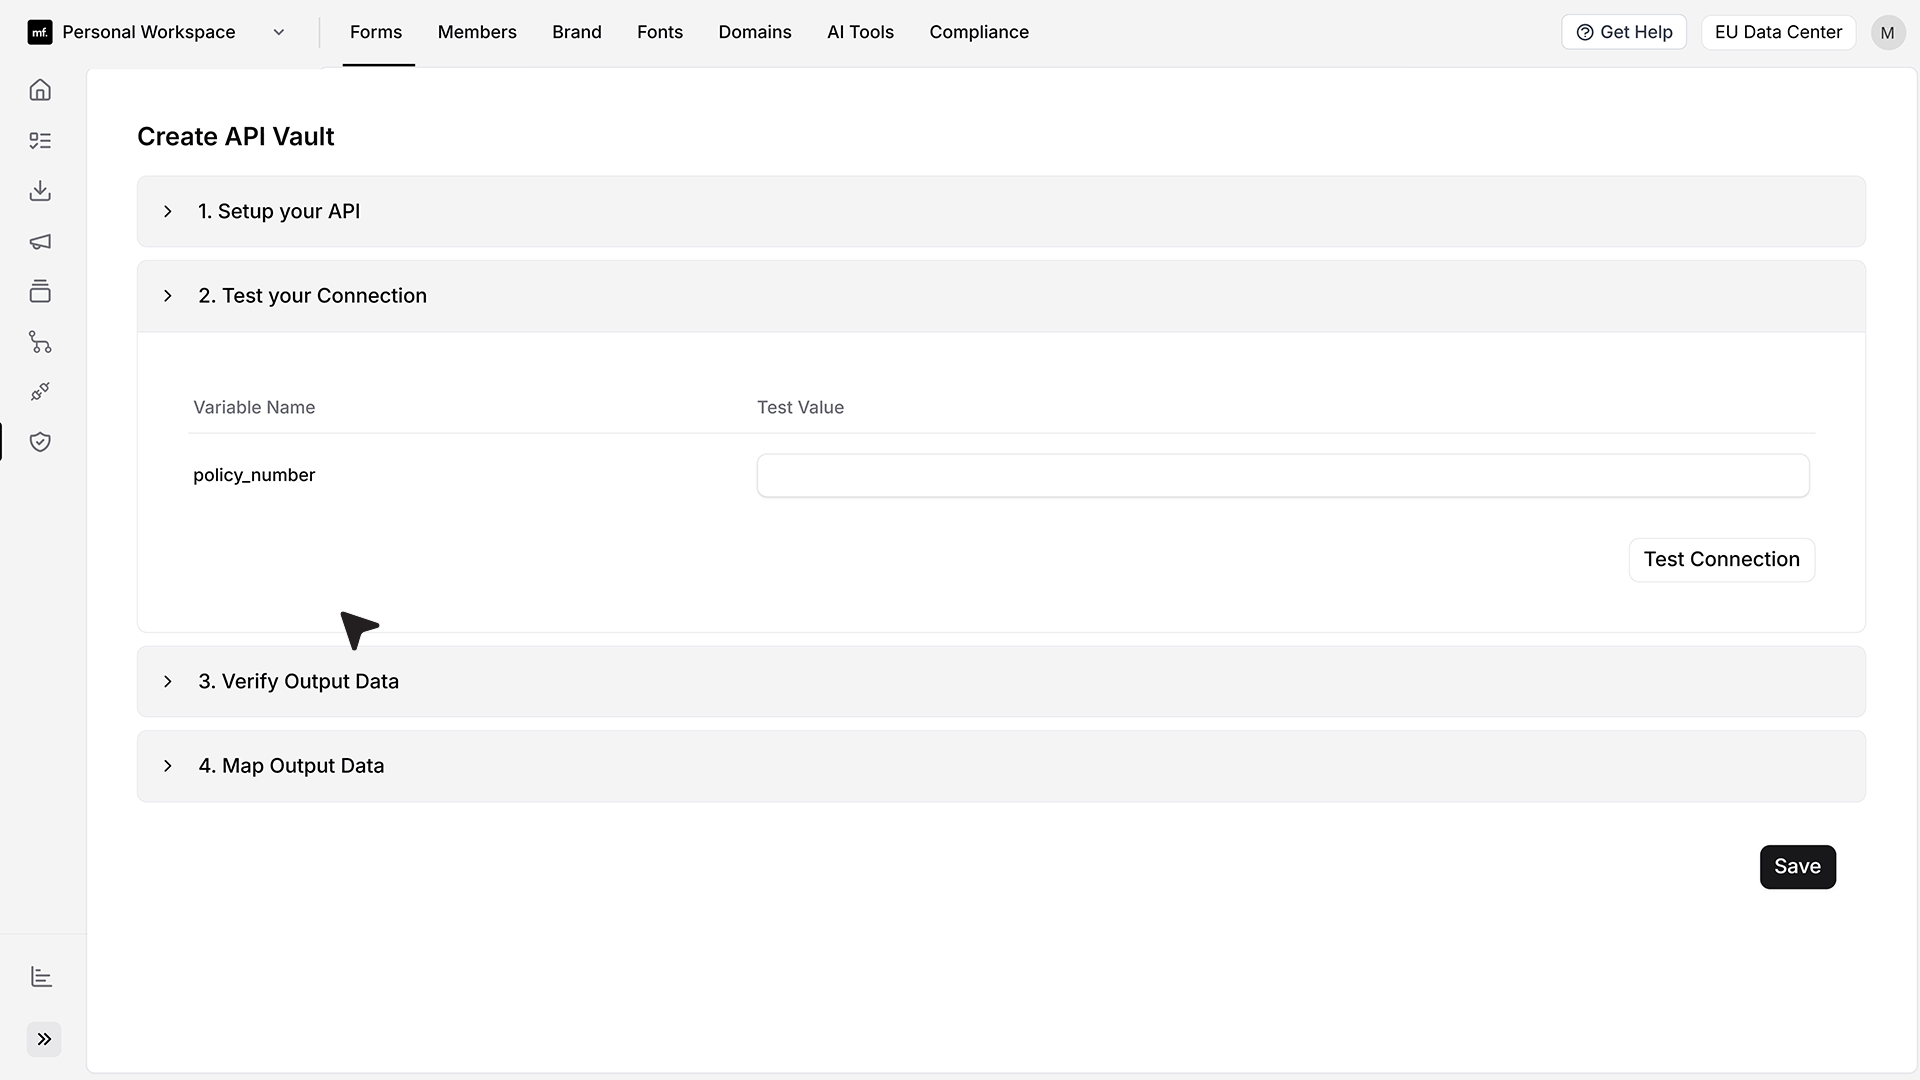Expand the Setup your API section
This screenshot has height=1080, width=1920.
(x=1001, y=211)
